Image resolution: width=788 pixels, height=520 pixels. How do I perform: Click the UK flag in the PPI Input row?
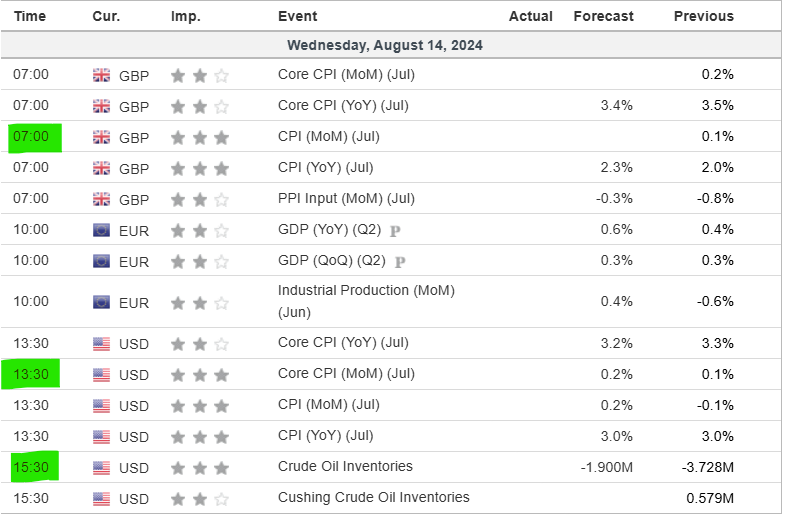click(x=101, y=198)
